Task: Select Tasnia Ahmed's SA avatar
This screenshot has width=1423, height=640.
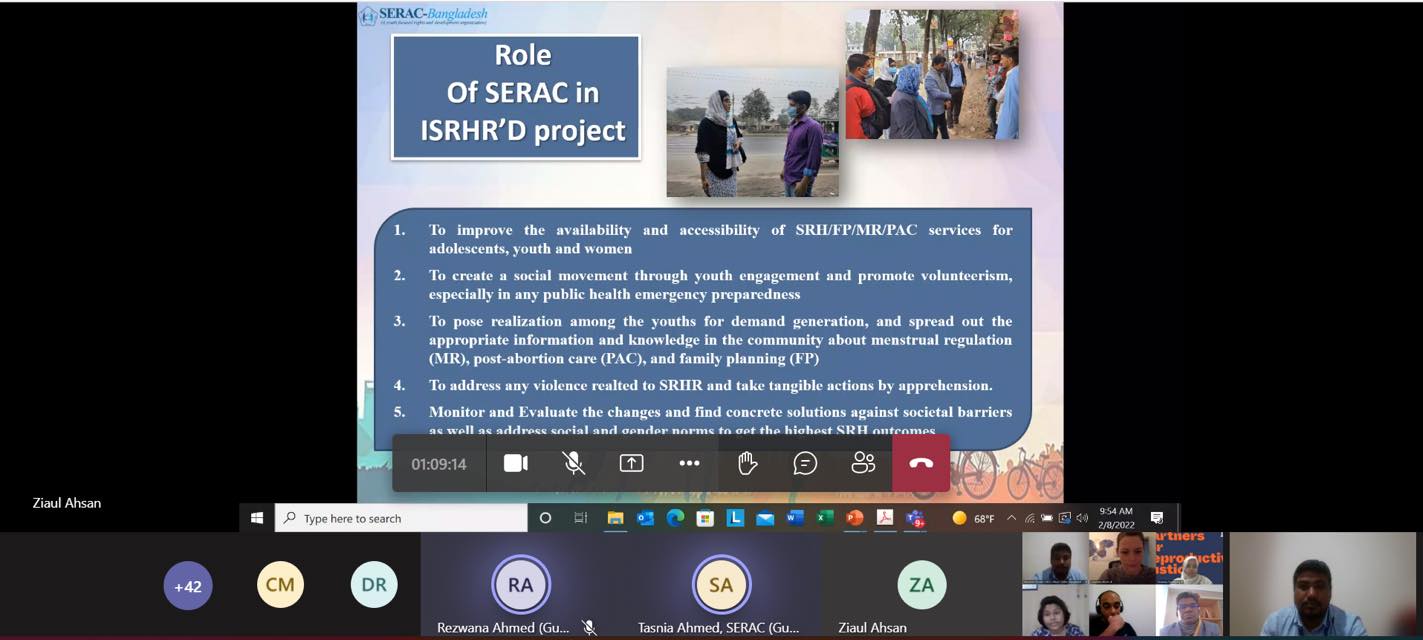Action: pos(721,585)
